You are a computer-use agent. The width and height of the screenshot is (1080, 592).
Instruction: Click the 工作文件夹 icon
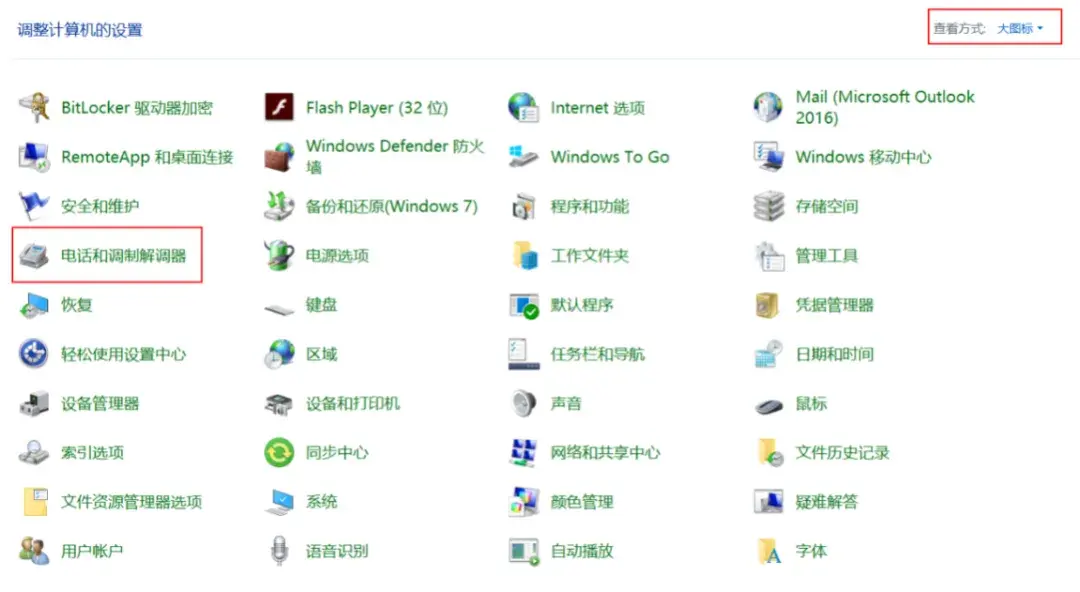pyautogui.click(x=523, y=256)
